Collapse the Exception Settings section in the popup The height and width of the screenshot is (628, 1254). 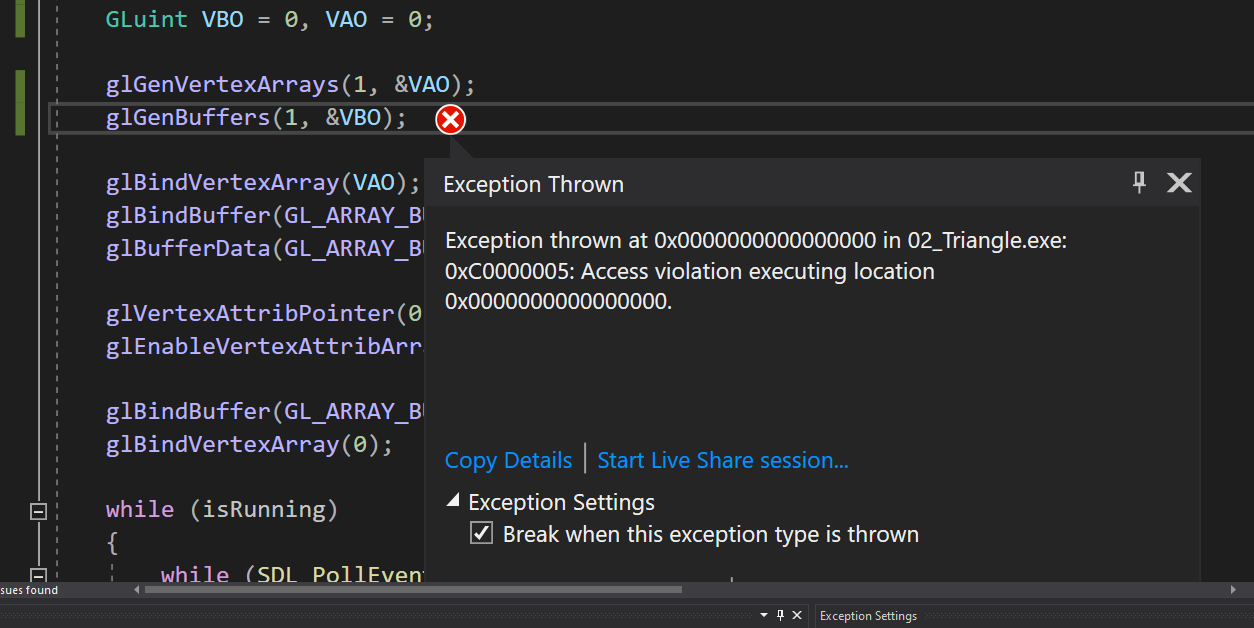point(452,500)
